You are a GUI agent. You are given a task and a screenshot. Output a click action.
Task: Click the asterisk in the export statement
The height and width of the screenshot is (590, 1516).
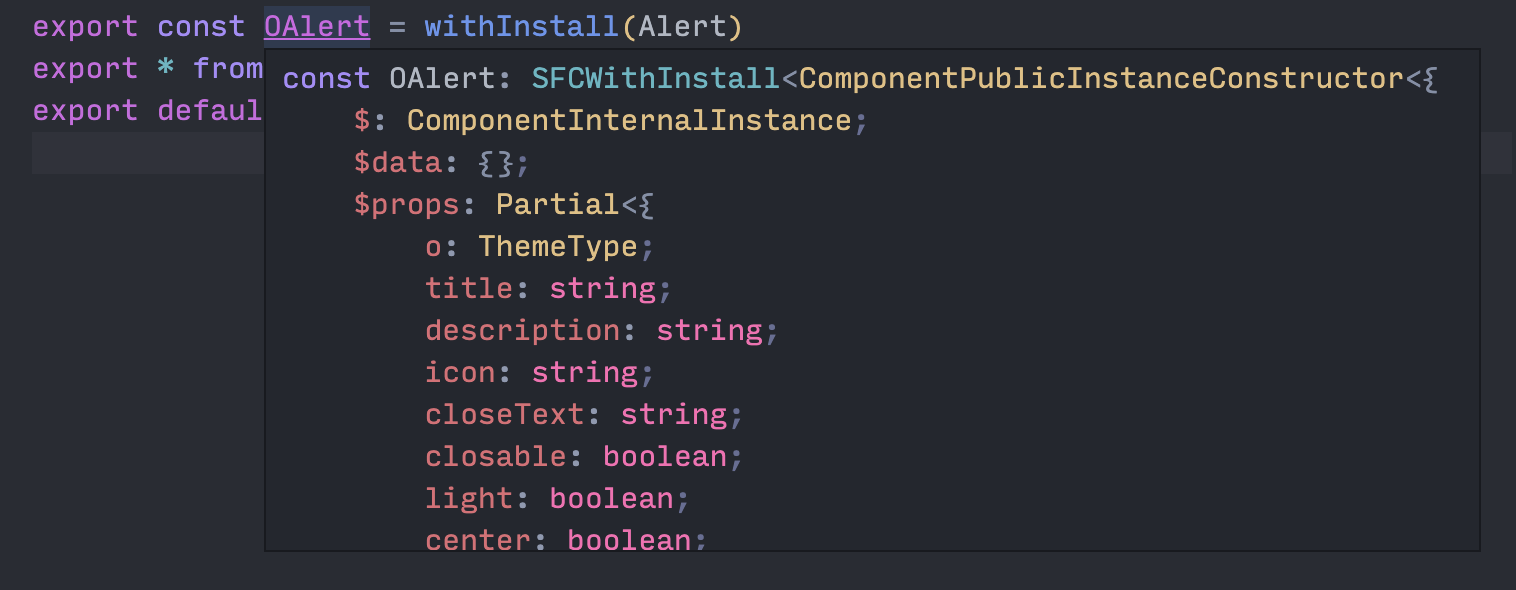coord(166,68)
